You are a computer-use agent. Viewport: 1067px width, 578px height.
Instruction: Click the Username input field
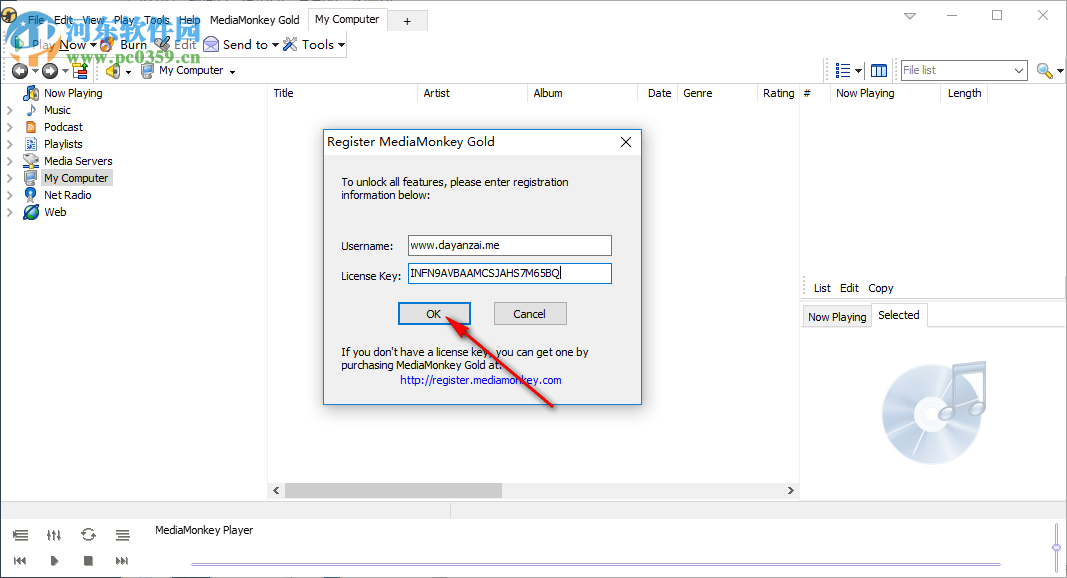[x=510, y=245]
